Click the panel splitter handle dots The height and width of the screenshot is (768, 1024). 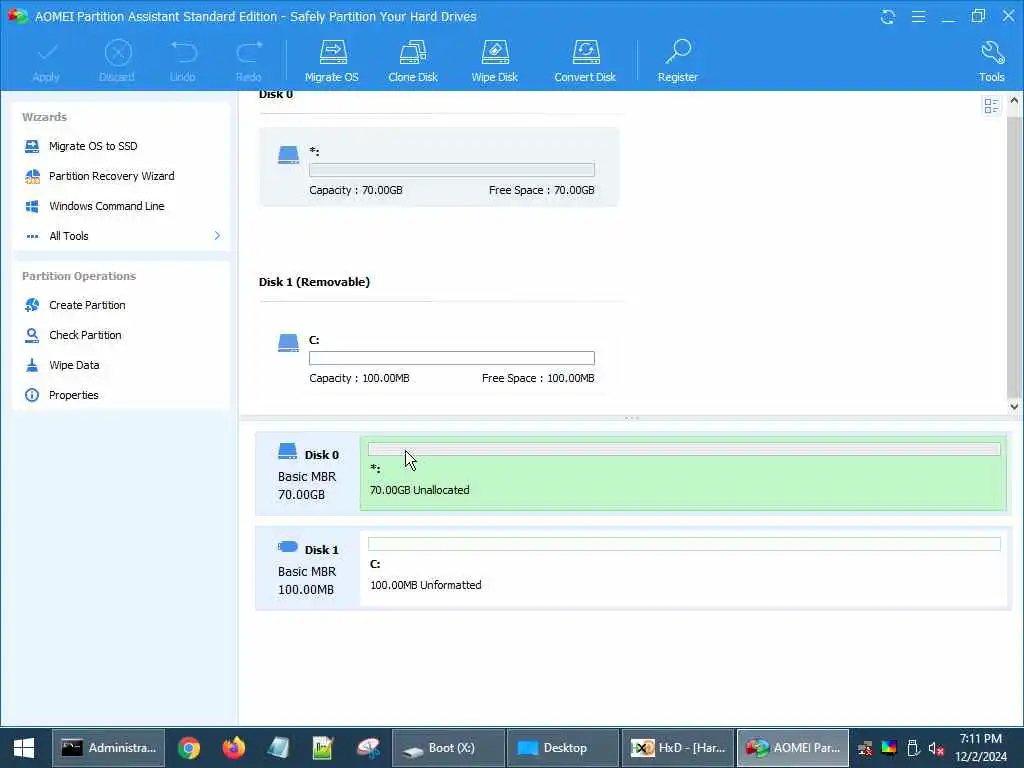point(632,418)
